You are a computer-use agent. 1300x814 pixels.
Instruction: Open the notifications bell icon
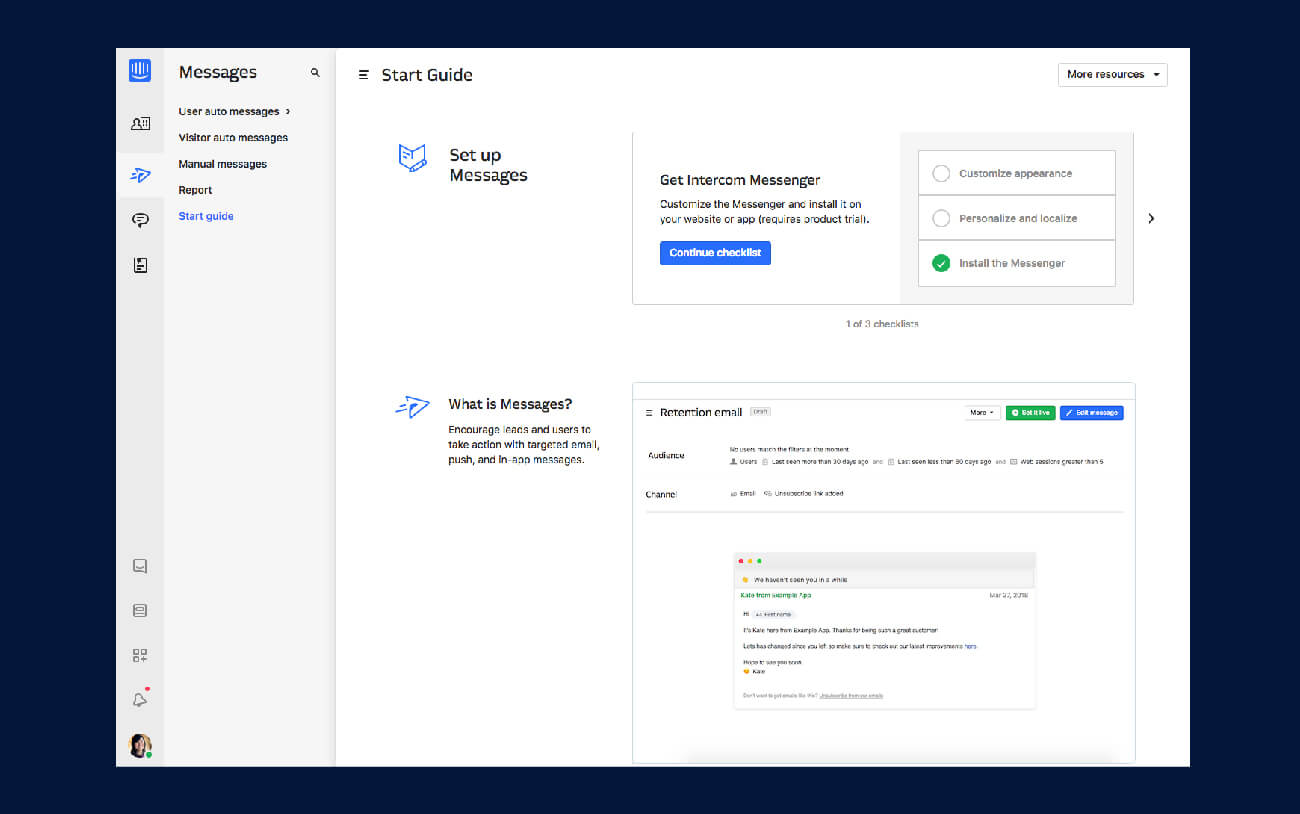[x=140, y=700]
